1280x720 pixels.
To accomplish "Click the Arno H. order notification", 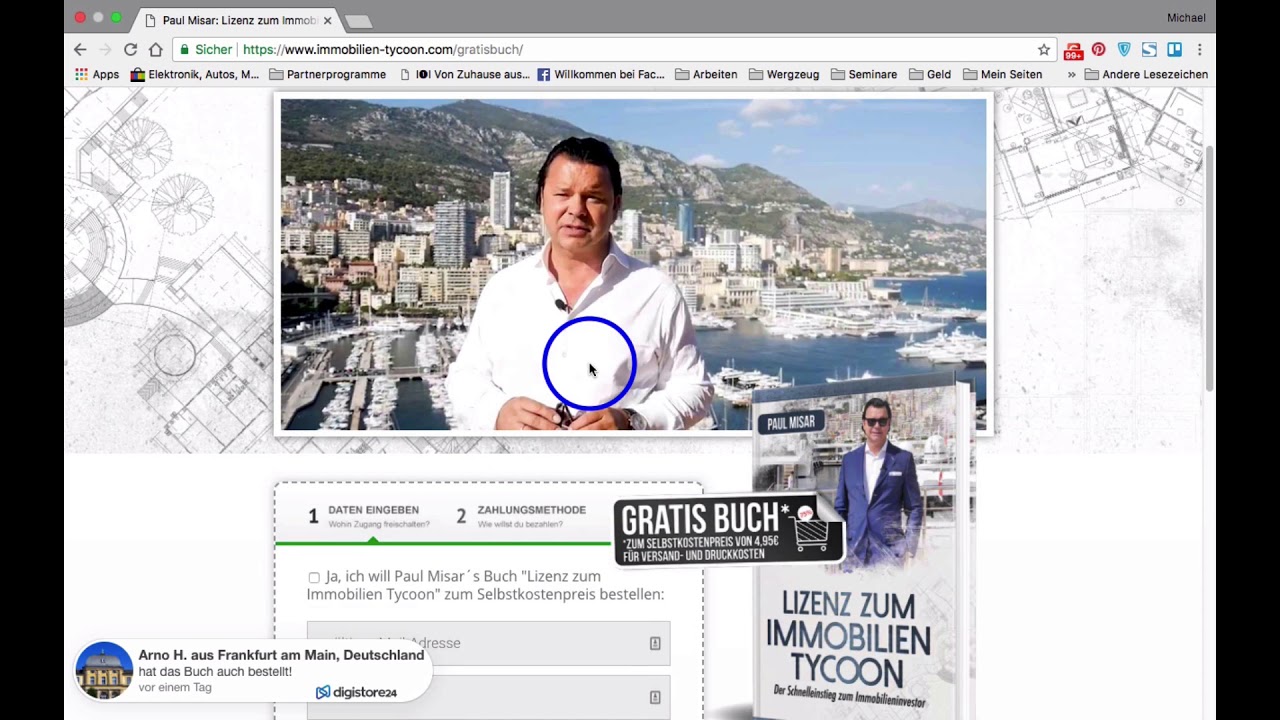I will click(x=254, y=670).
